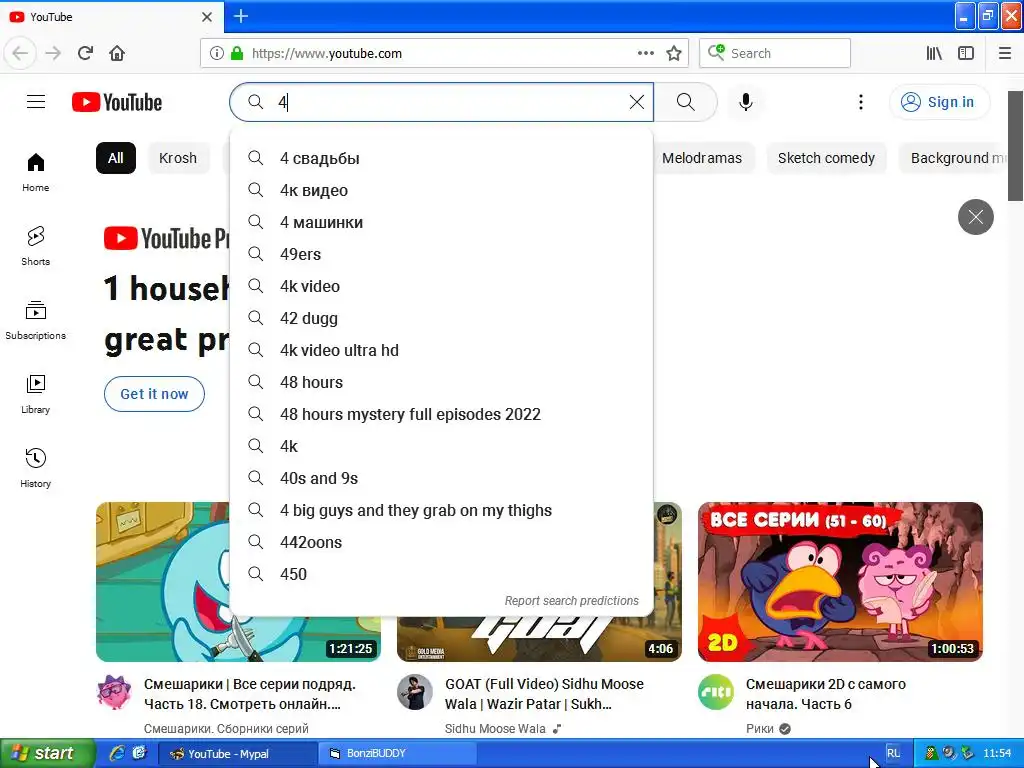Choose suggestion "4к видео"
Screen dimensions: 1024x768
pyautogui.click(x=441, y=190)
